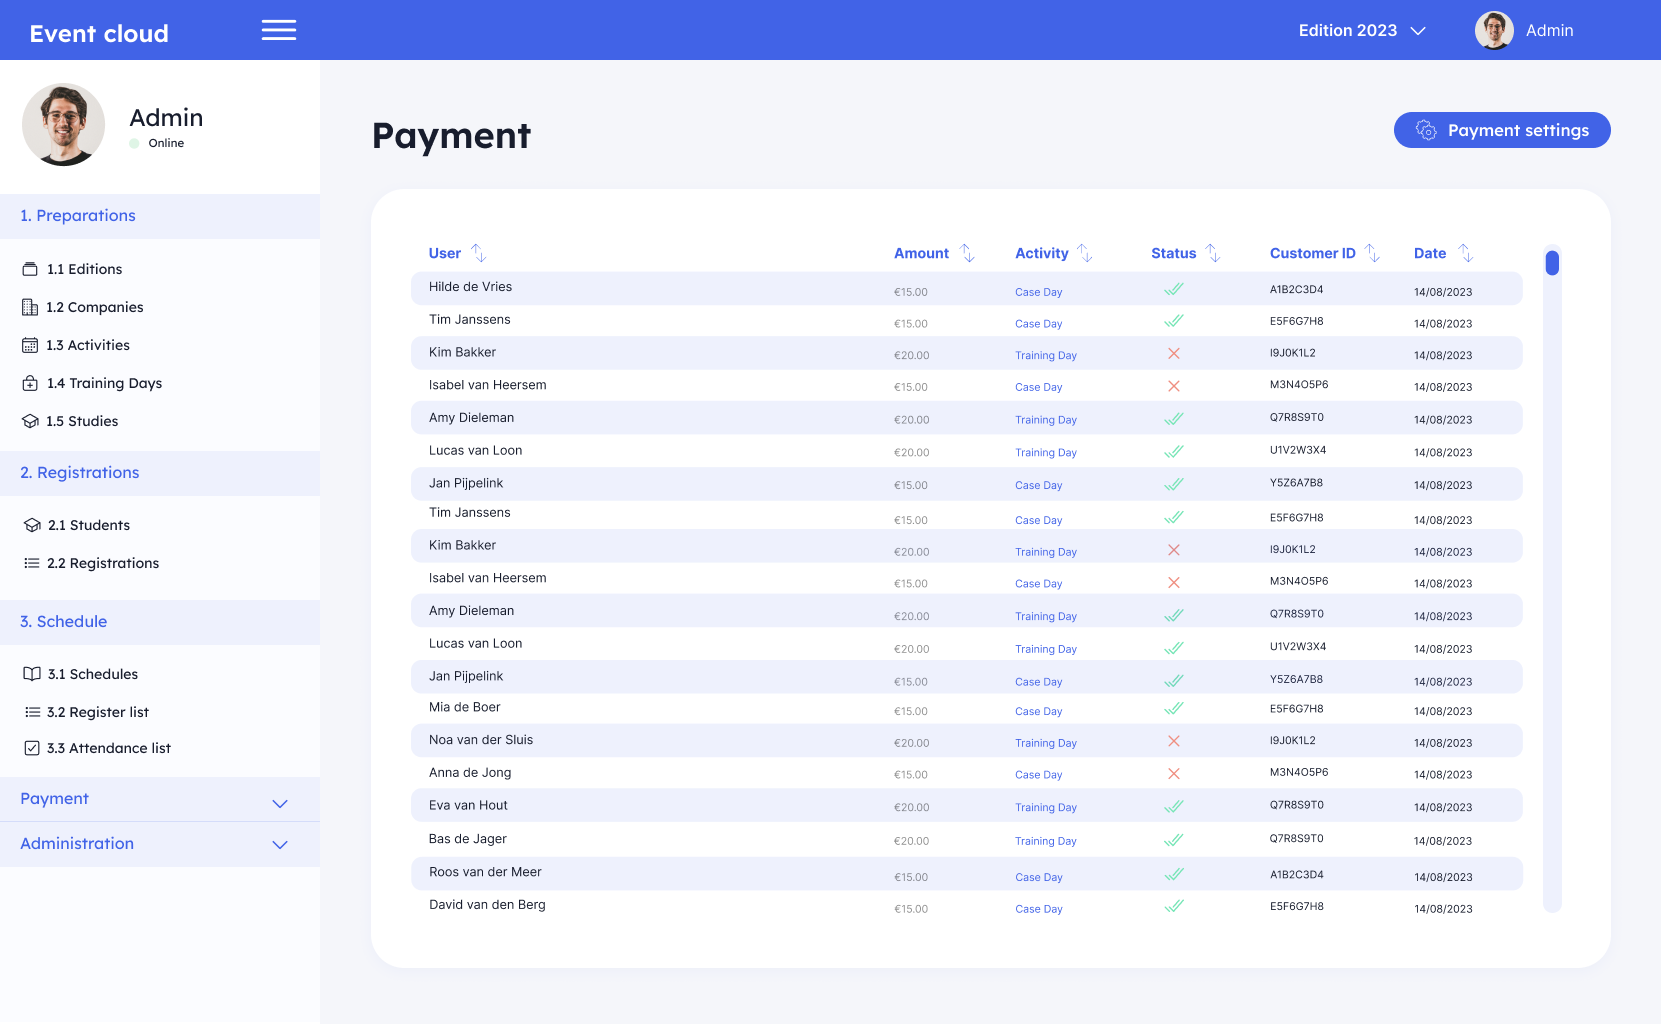This screenshot has width=1661, height=1024.
Task: Go to 3.2 Register list
Action: (x=98, y=712)
